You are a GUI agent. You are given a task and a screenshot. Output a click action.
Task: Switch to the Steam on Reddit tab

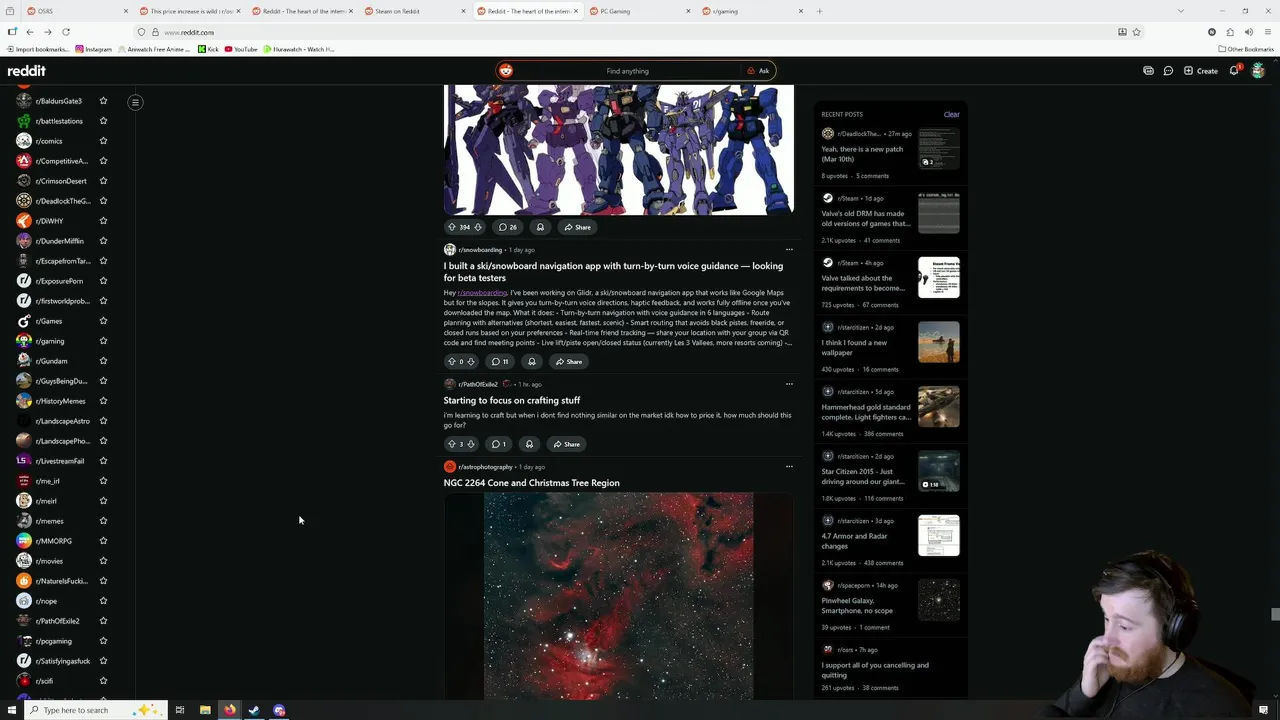(413, 11)
